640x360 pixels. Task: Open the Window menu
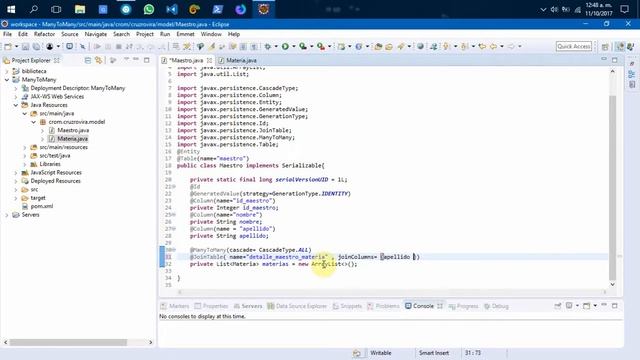point(211,34)
